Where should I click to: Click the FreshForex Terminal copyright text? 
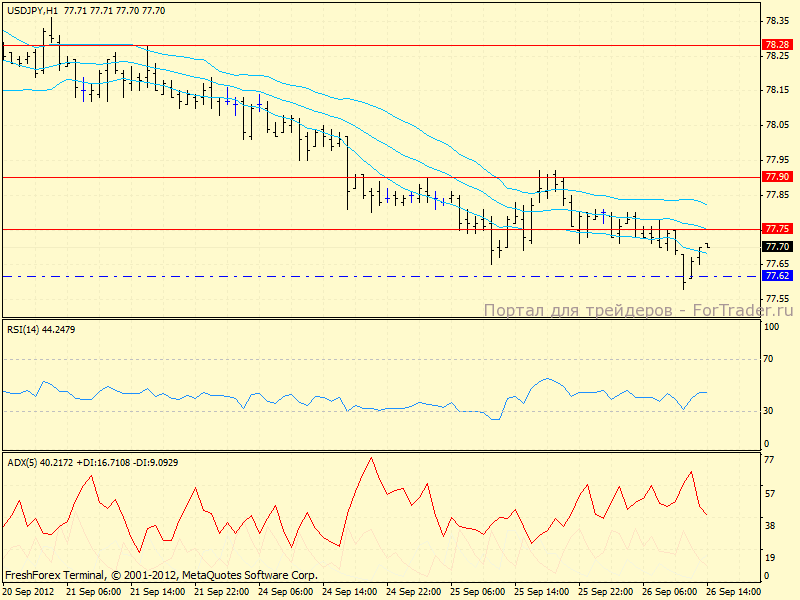[160, 575]
